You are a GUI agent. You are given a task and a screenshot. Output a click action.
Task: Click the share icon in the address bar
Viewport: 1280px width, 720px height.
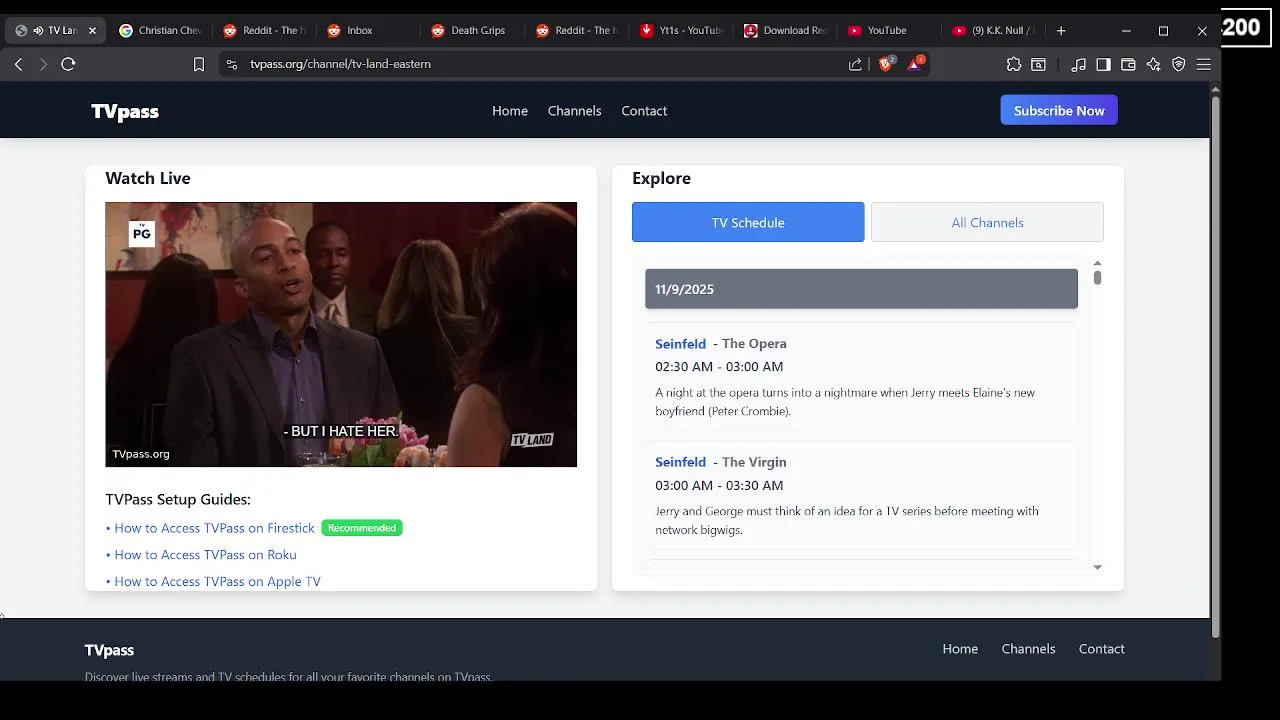point(855,64)
